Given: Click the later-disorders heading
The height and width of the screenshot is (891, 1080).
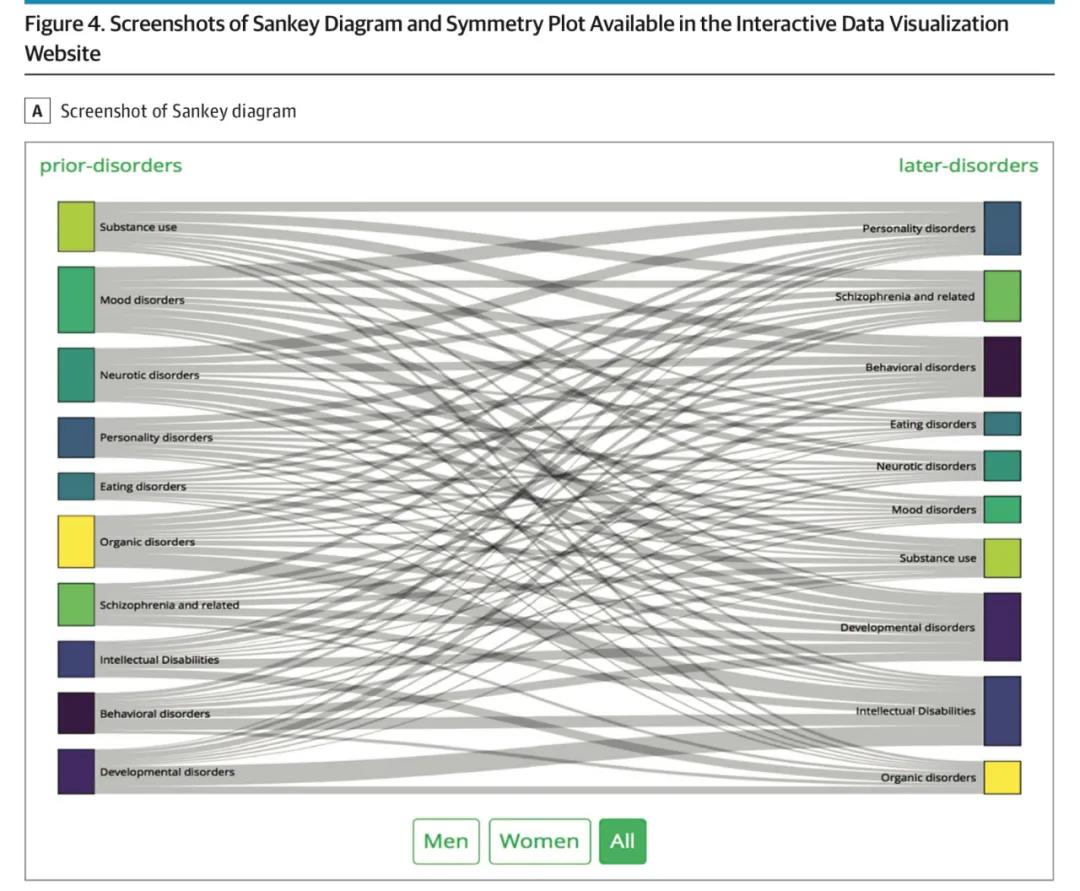Looking at the screenshot, I should [968, 165].
